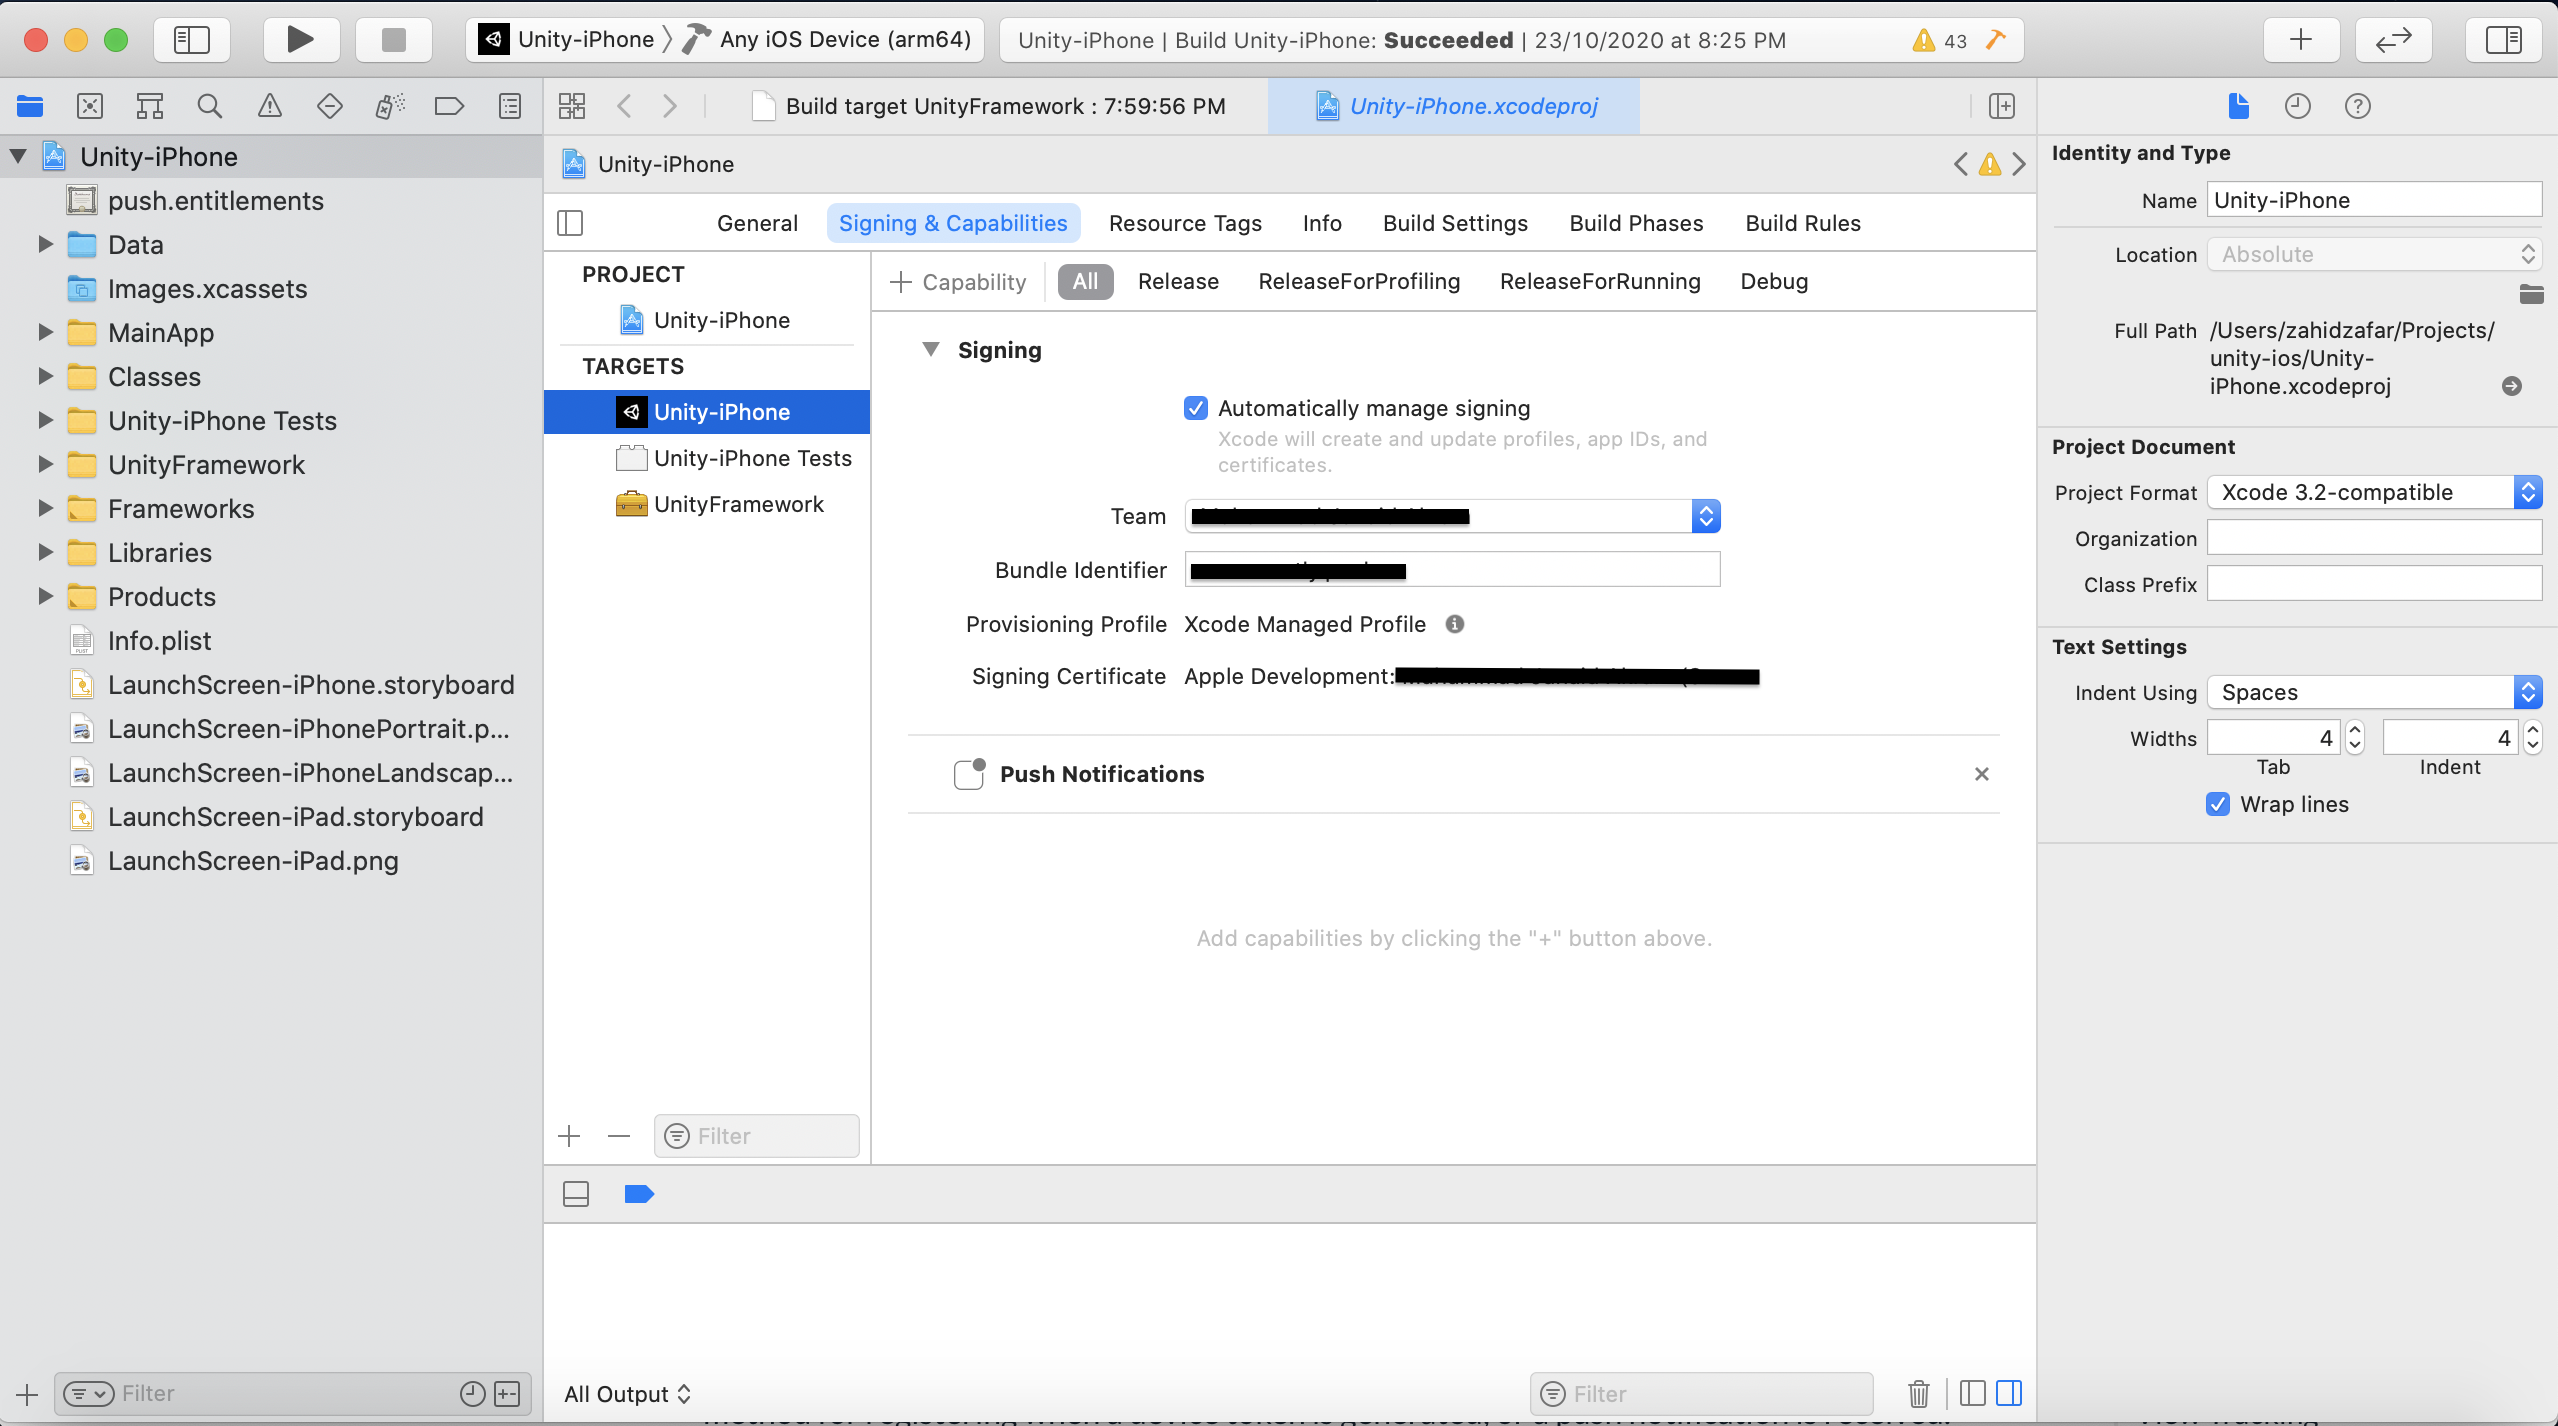This screenshot has width=2558, height=1426.
Task: Reveal project file in Finder arrow
Action: (x=2512, y=386)
